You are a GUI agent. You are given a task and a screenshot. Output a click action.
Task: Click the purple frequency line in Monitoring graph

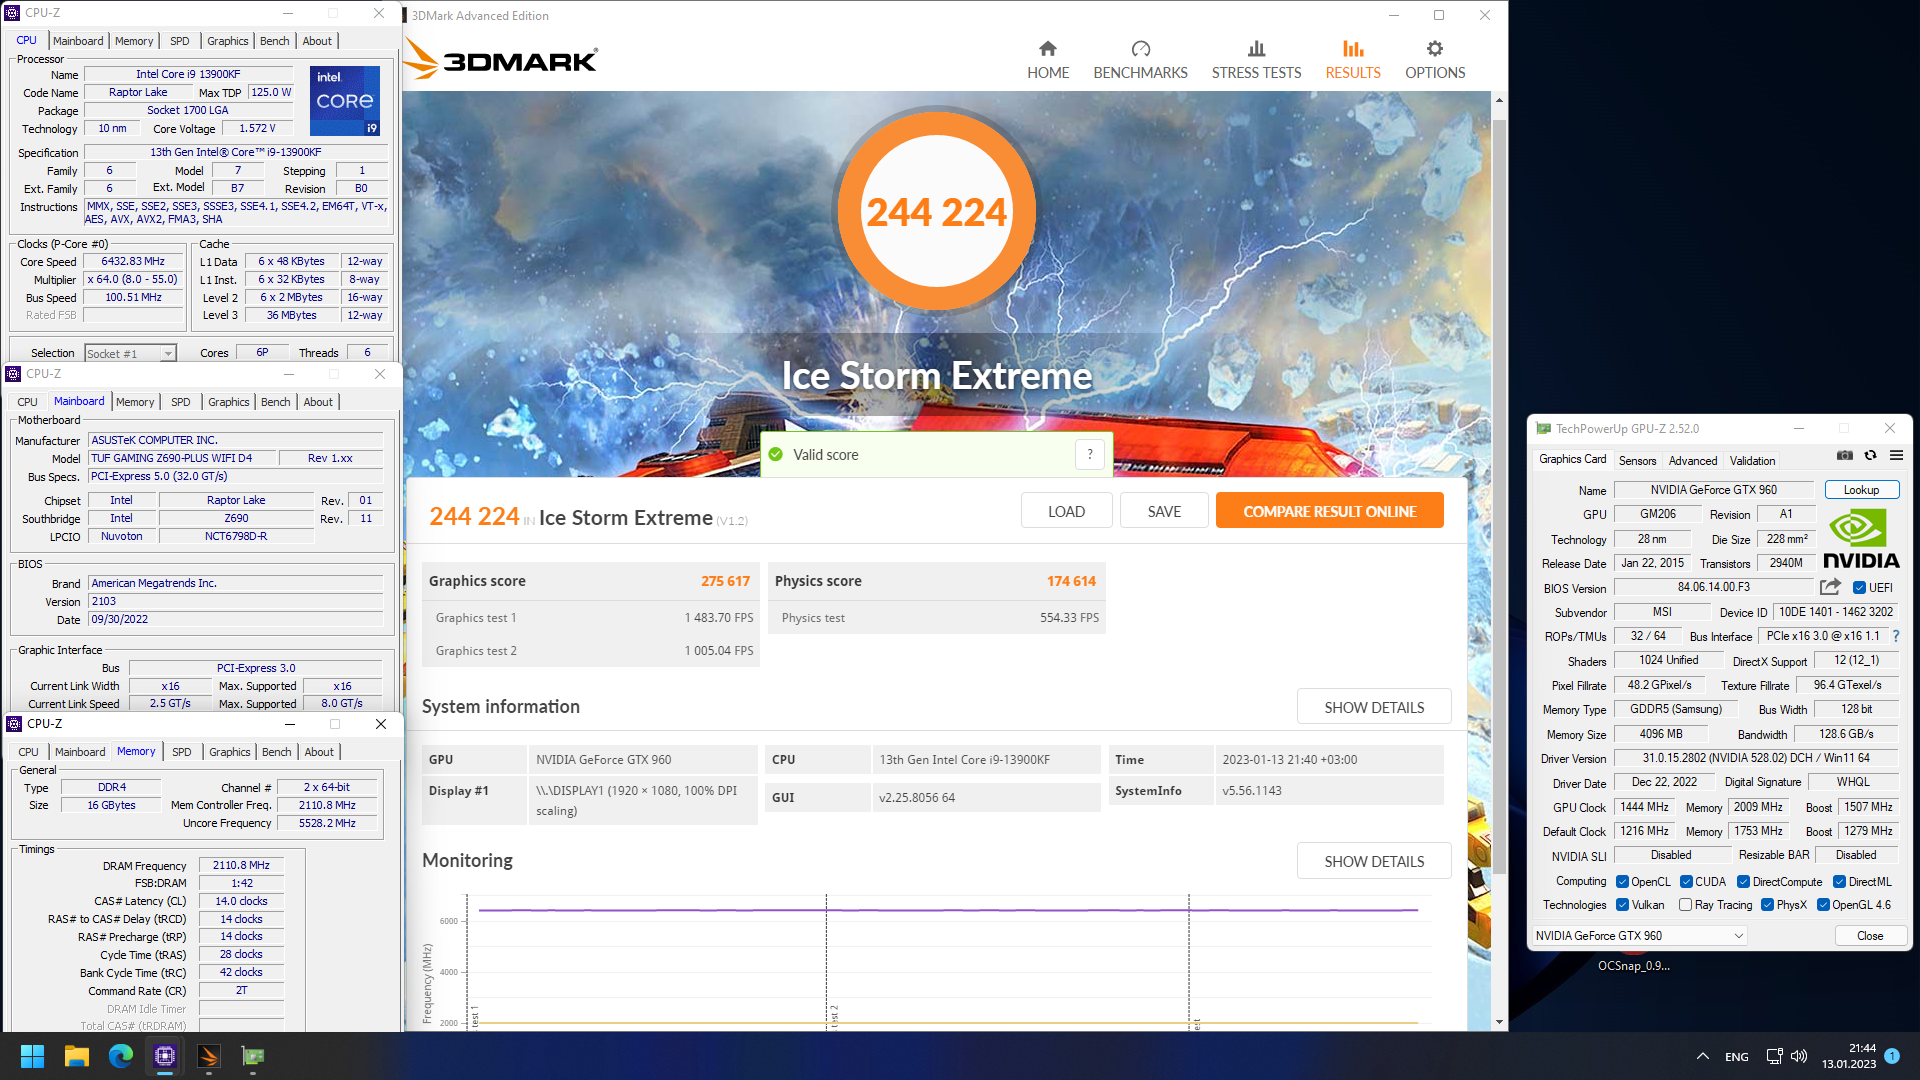click(x=948, y=910)
